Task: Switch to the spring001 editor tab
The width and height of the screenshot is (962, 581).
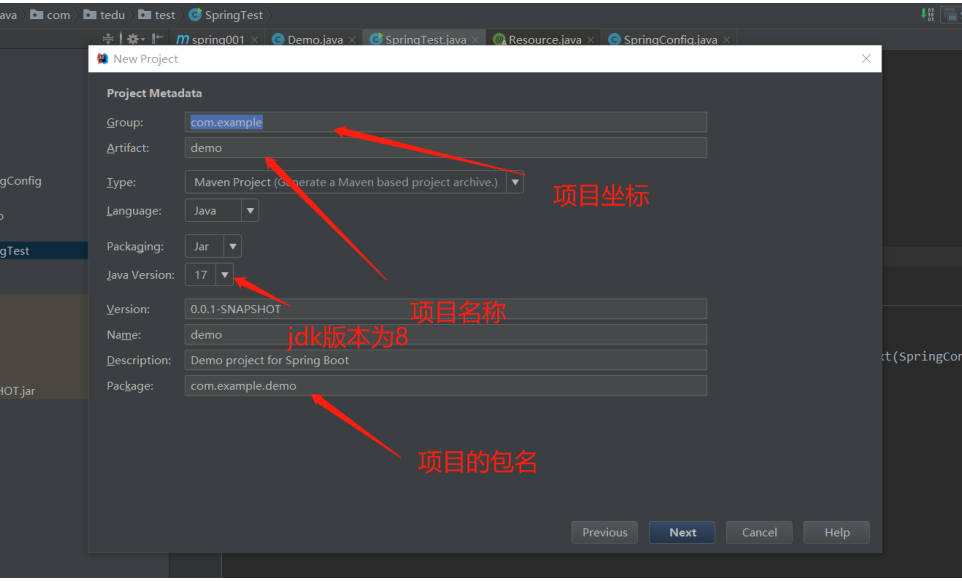Action: 218,40
